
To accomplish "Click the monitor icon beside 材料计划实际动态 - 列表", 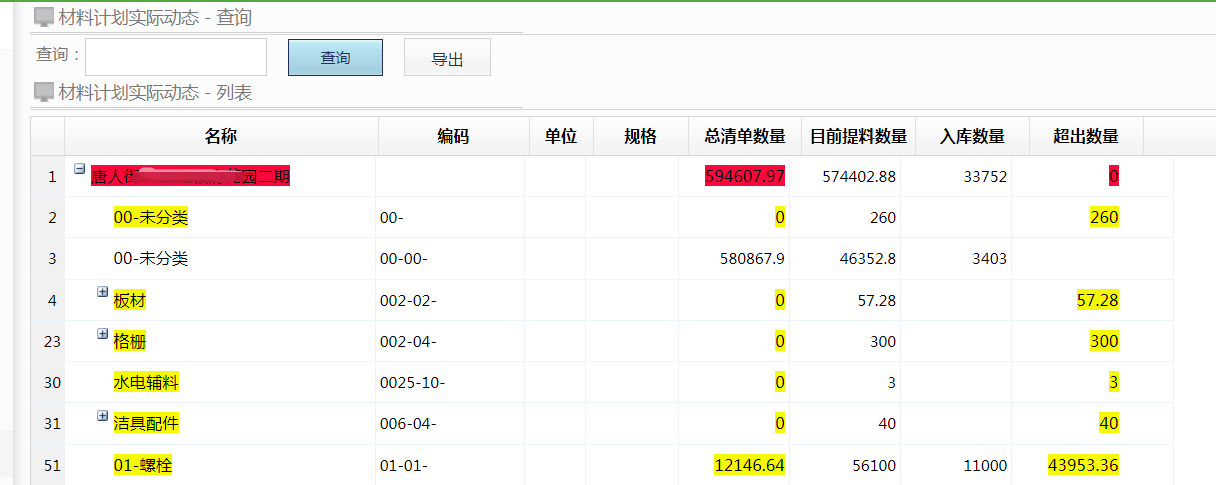I will [x=44, y=93].
